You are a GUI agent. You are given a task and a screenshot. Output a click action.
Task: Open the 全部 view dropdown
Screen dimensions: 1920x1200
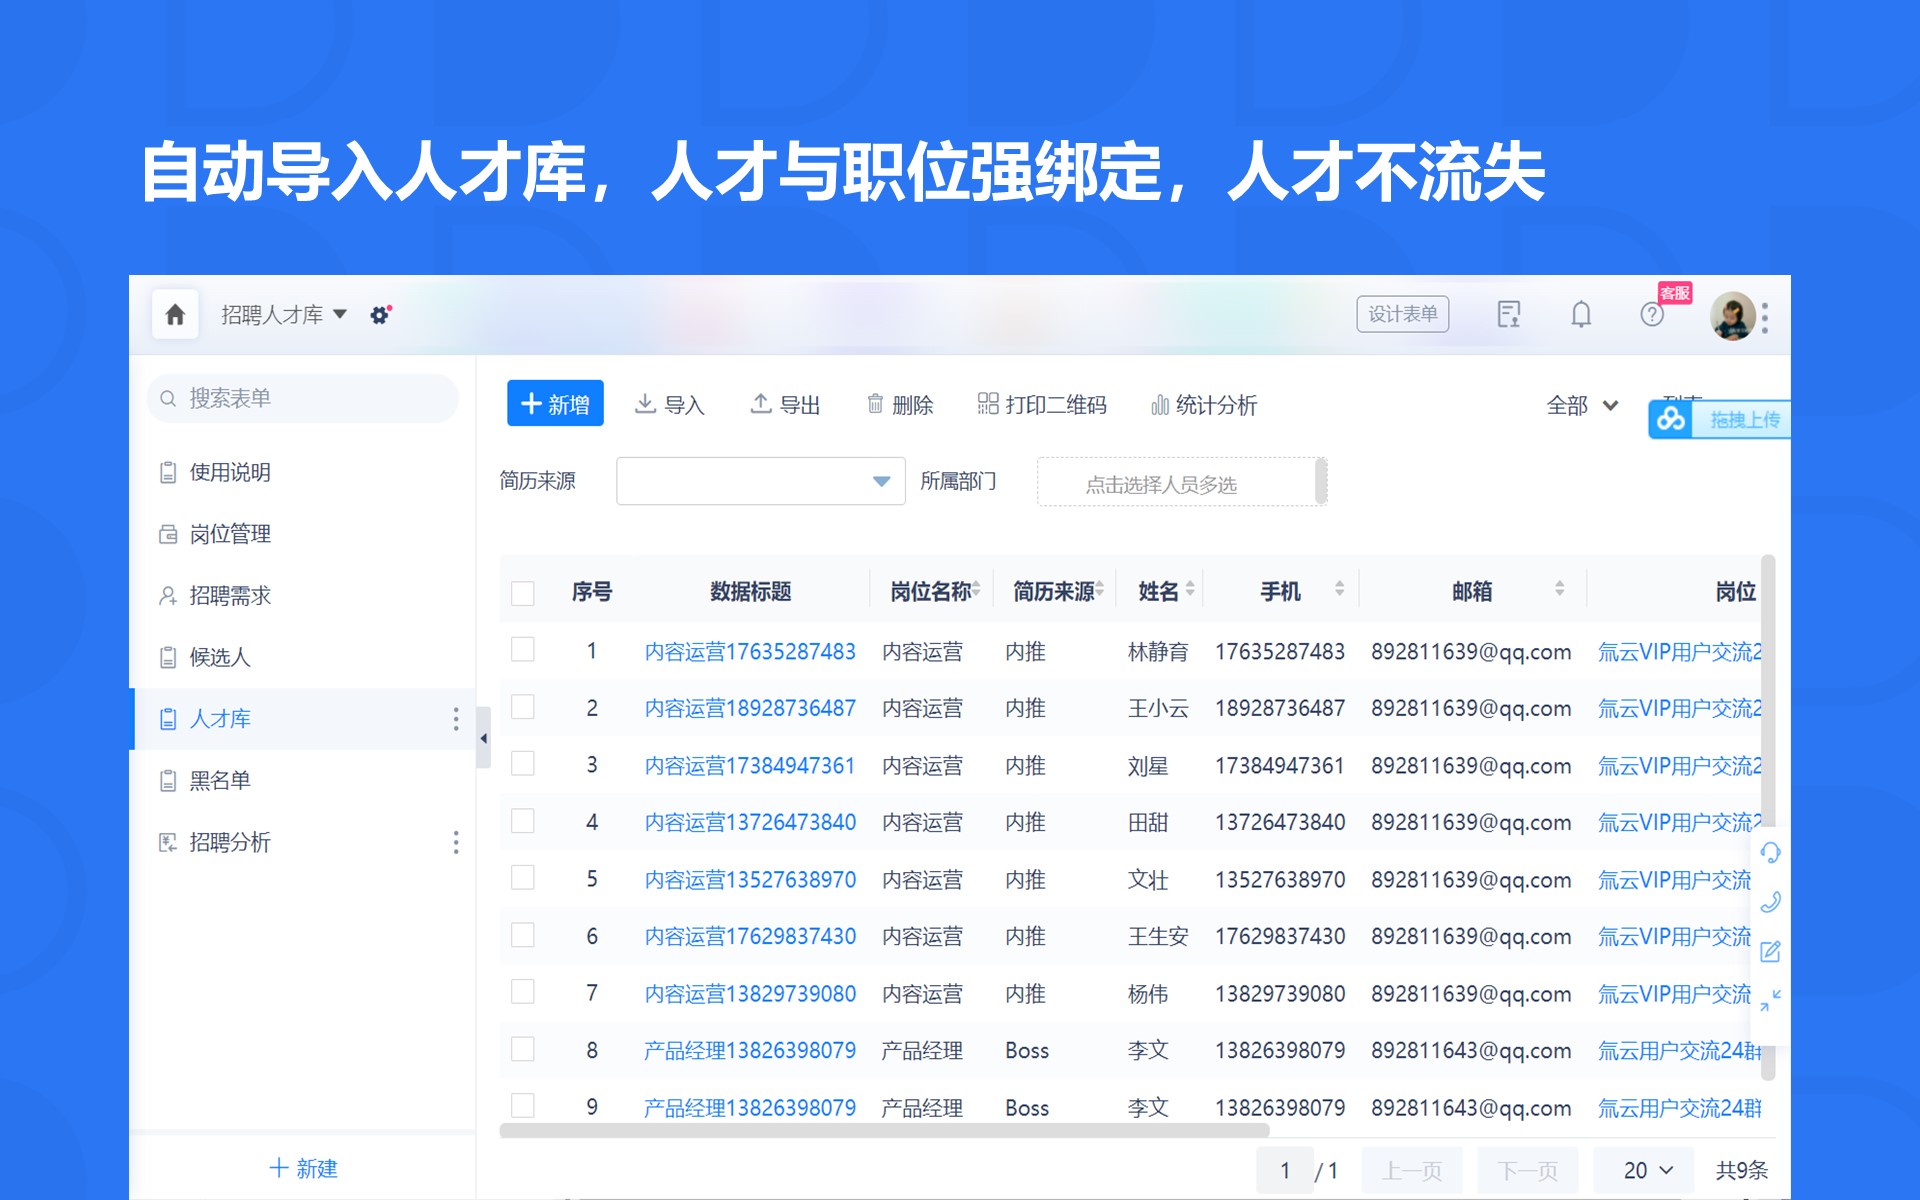(x=1582, y=405)
